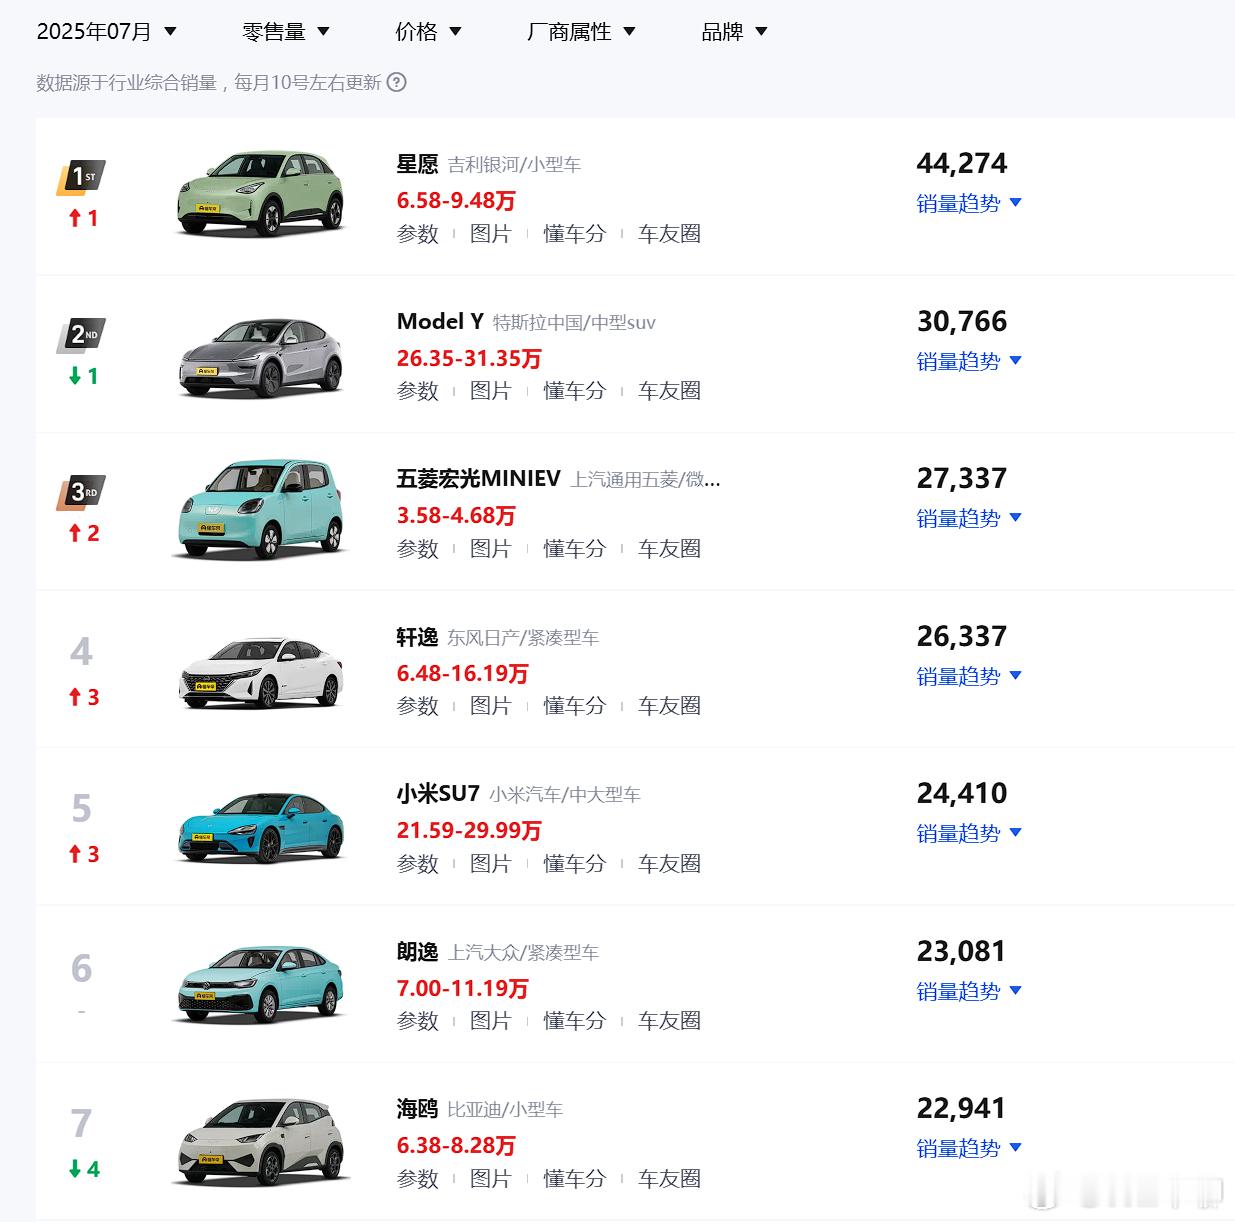Click the 海鸥 model name
1235x1222 pixels.
[x=417, y=1109]
